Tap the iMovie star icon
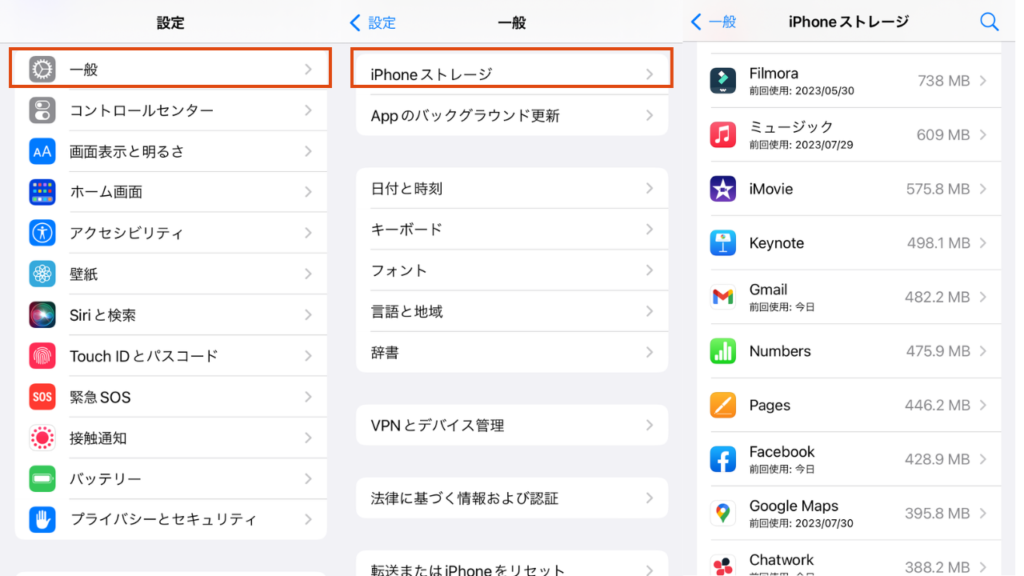1024x576 pixels. coord(723,189)
